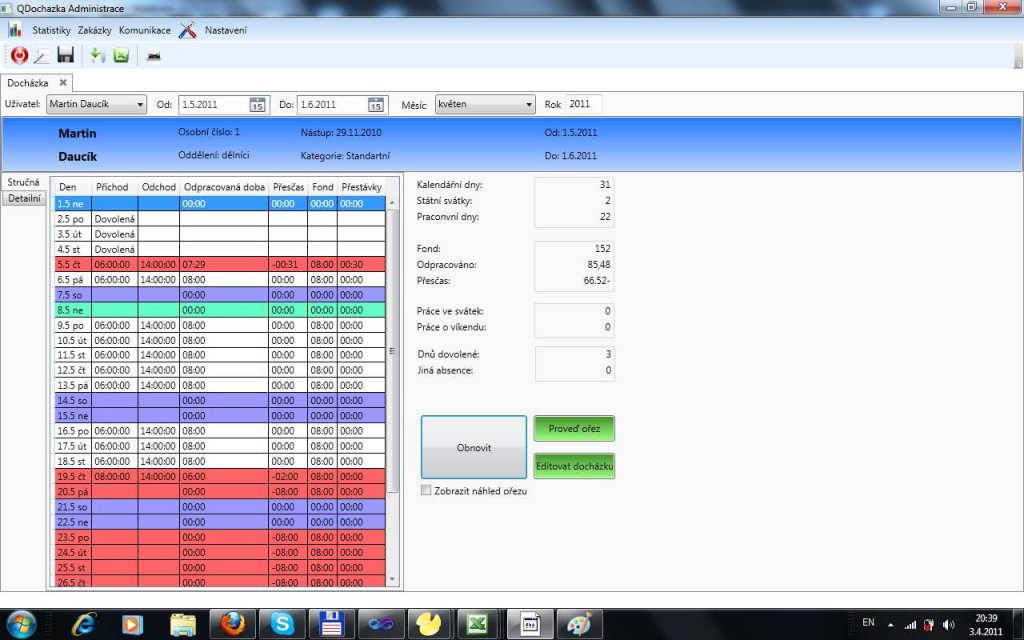Open the calendar picker for Do date

pyautogui.click(x=376, y=104)
